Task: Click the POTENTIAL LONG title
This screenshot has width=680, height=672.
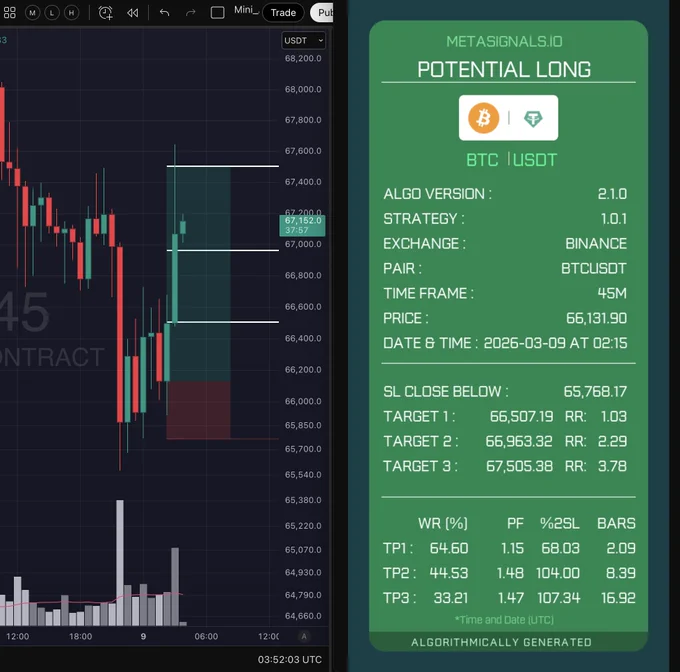Action: tap(504, 69)
